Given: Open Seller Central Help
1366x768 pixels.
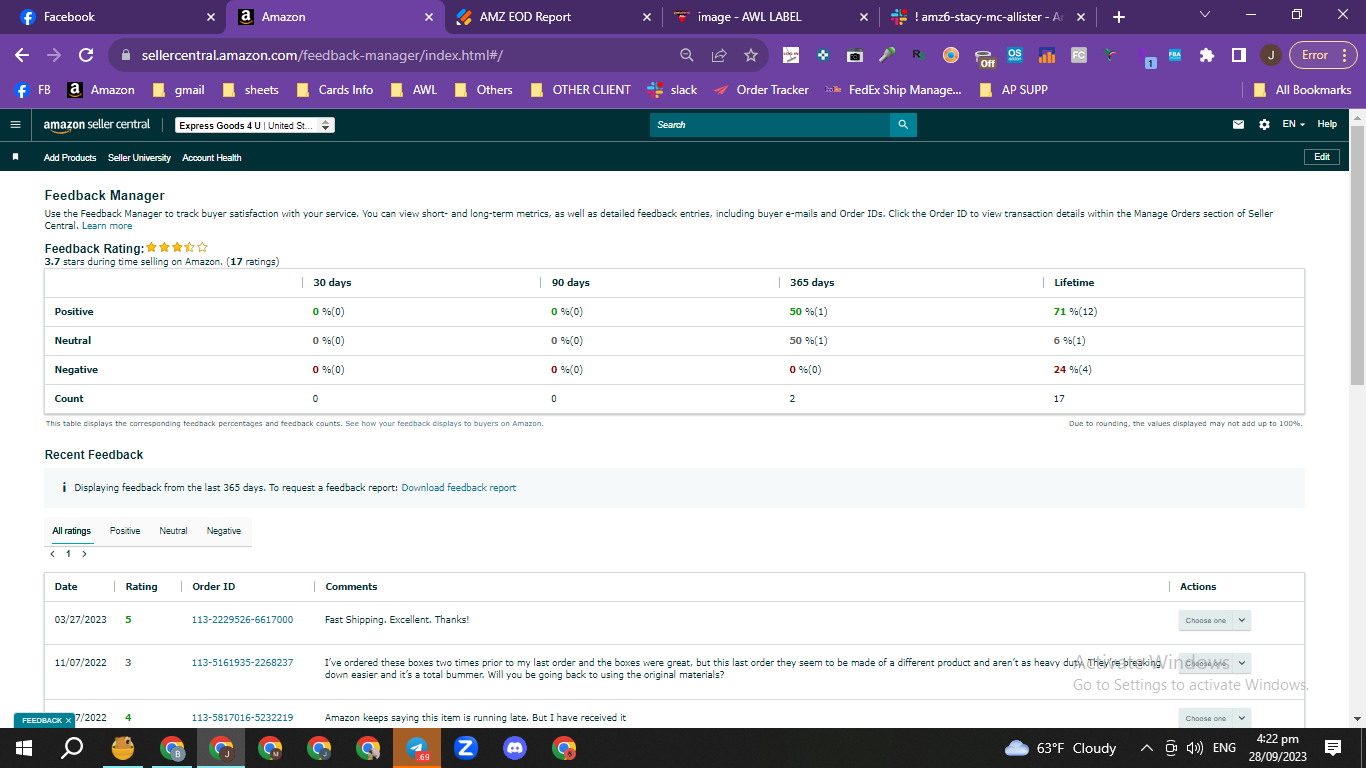Looking at the screenshot, I should click(x=1327, y=125).
